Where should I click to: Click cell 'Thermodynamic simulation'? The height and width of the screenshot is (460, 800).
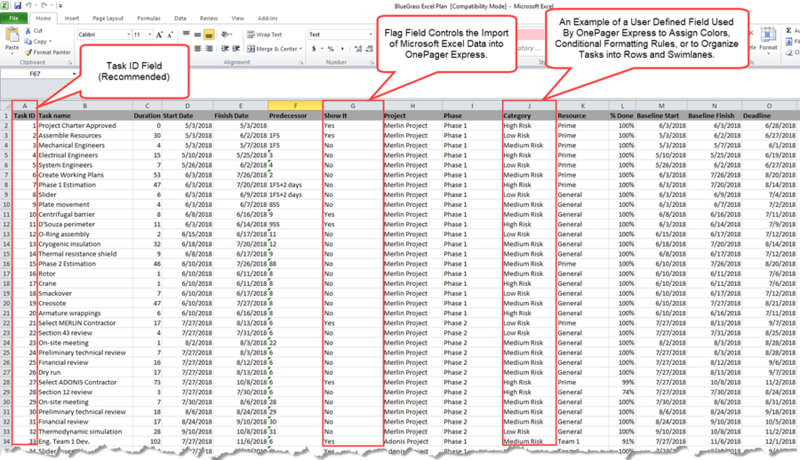tap(85, 431)
